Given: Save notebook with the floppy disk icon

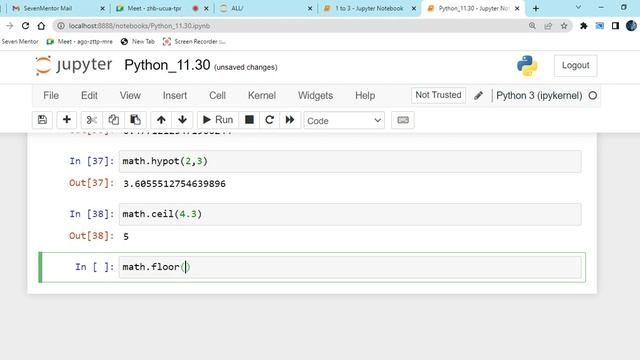Looking at the screenshot, I should [x=42, y=120].
